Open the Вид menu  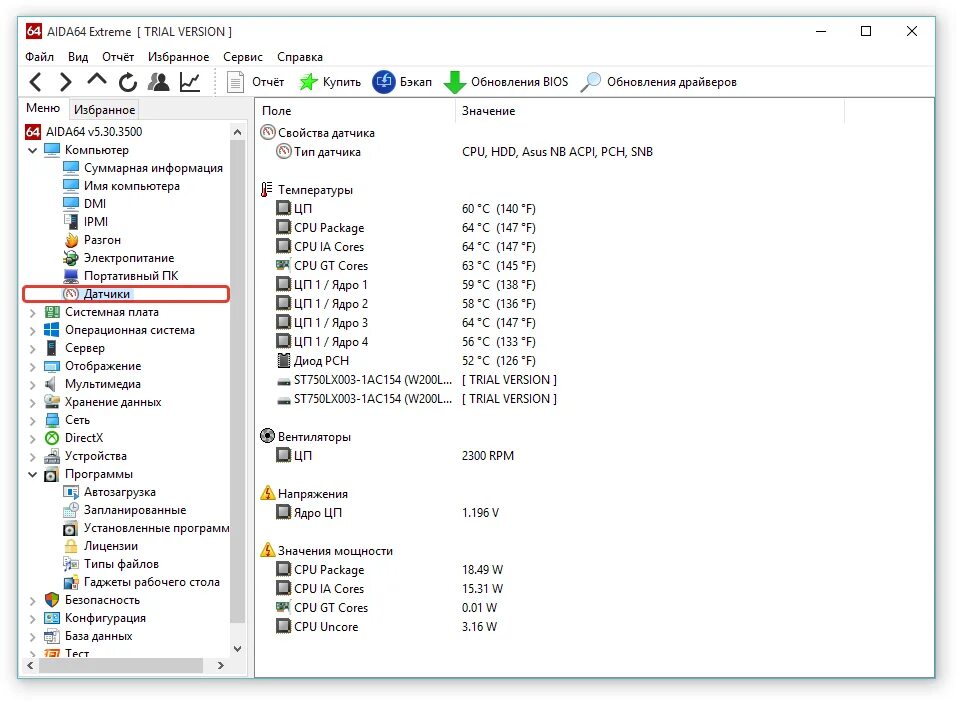click(x=78, y=57)
